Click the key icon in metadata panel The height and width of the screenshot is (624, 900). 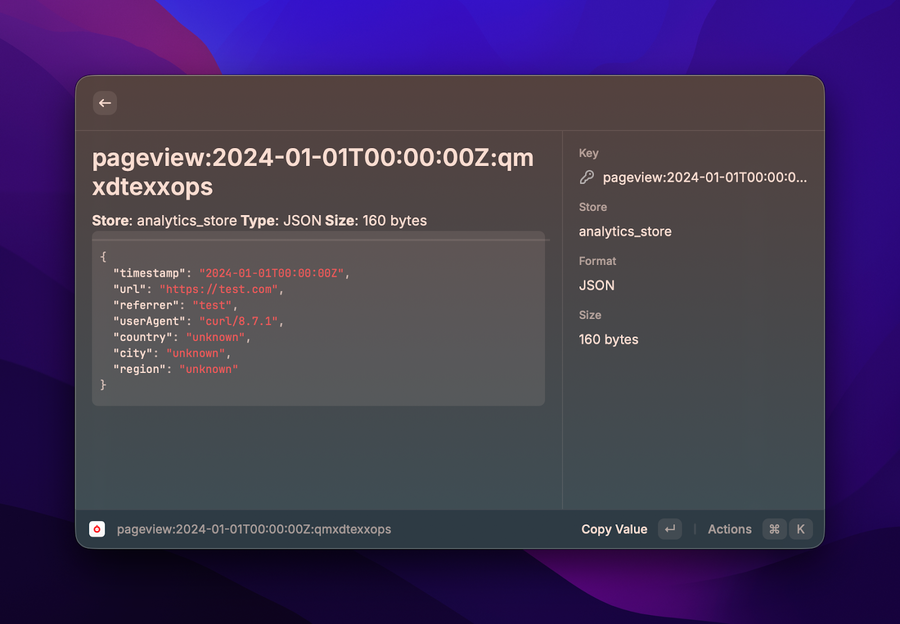pos(587,177)
